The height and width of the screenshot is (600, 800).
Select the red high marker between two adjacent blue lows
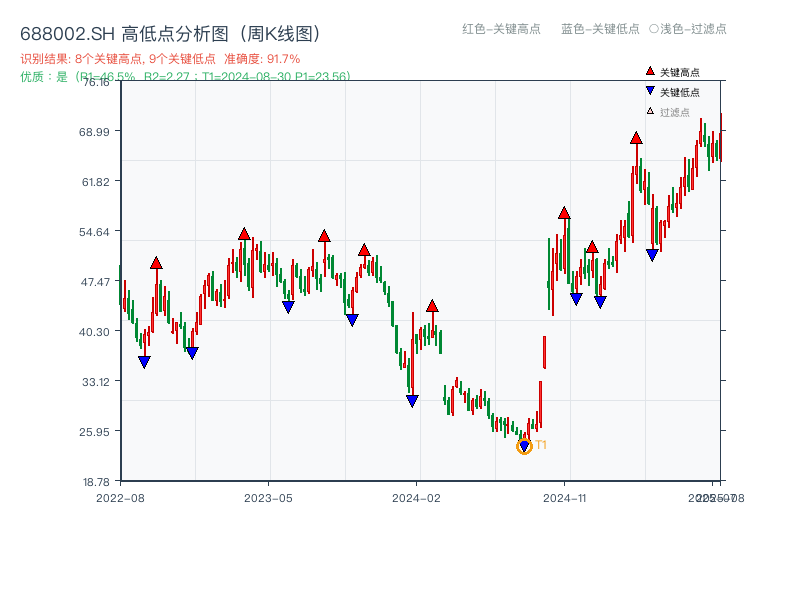tap(592, 247)
